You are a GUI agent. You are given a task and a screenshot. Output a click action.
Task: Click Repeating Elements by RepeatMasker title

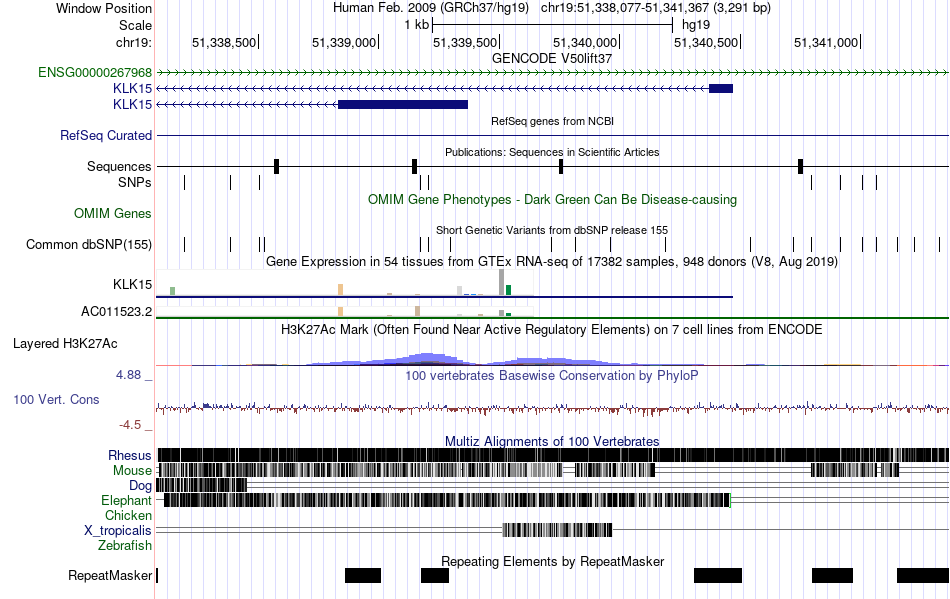[552, 561]
